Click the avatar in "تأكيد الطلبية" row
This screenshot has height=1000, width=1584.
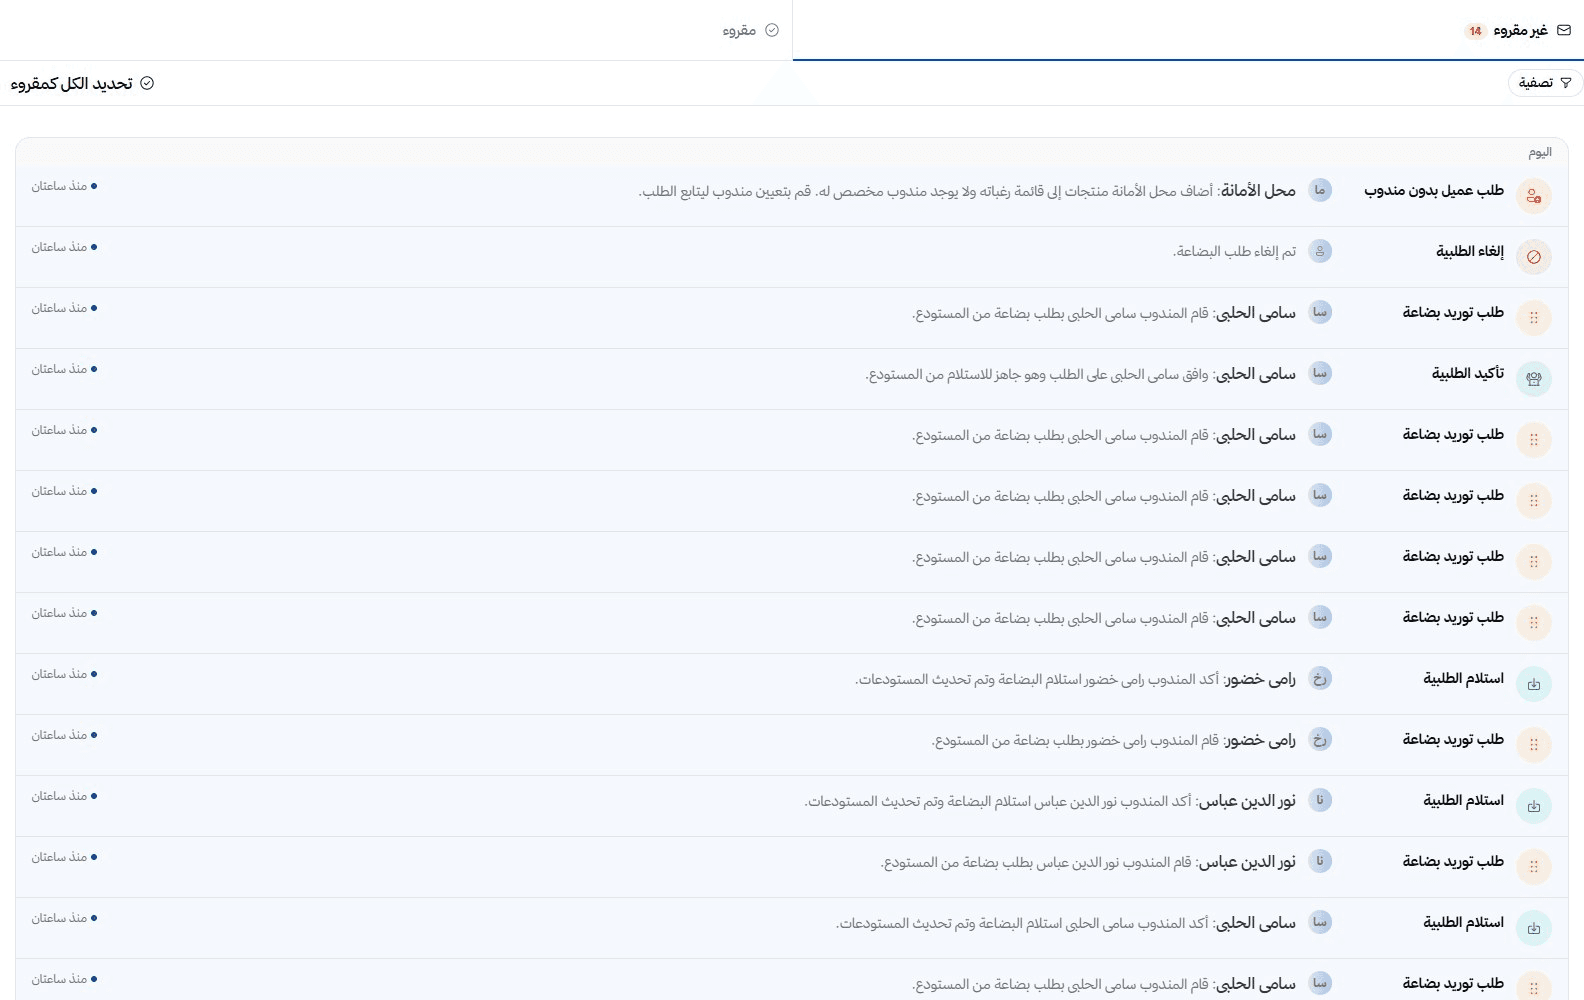1320,373
